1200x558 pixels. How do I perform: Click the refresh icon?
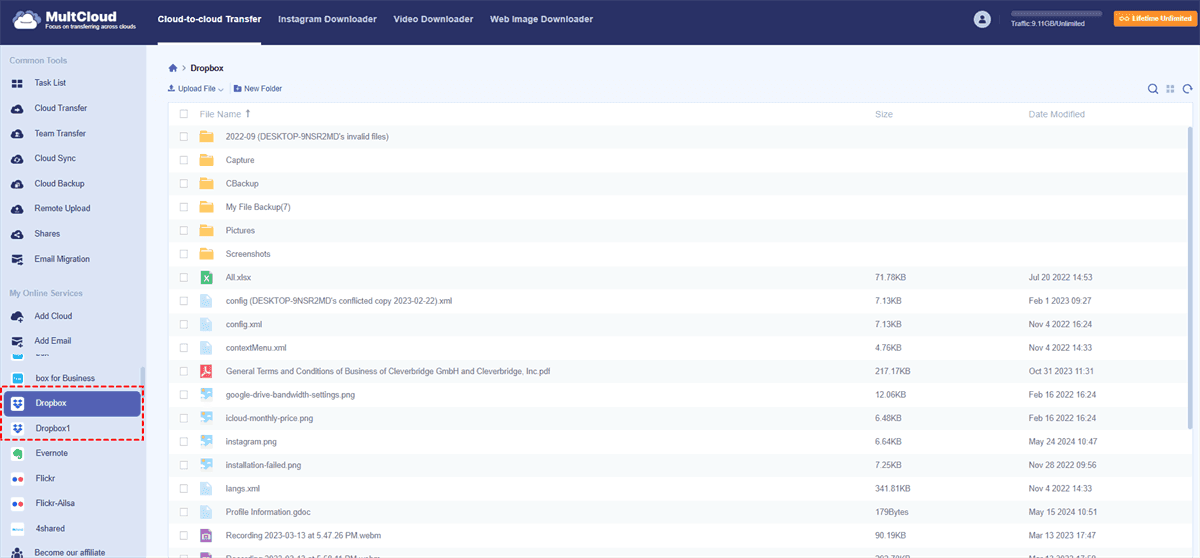(1187, 89)
